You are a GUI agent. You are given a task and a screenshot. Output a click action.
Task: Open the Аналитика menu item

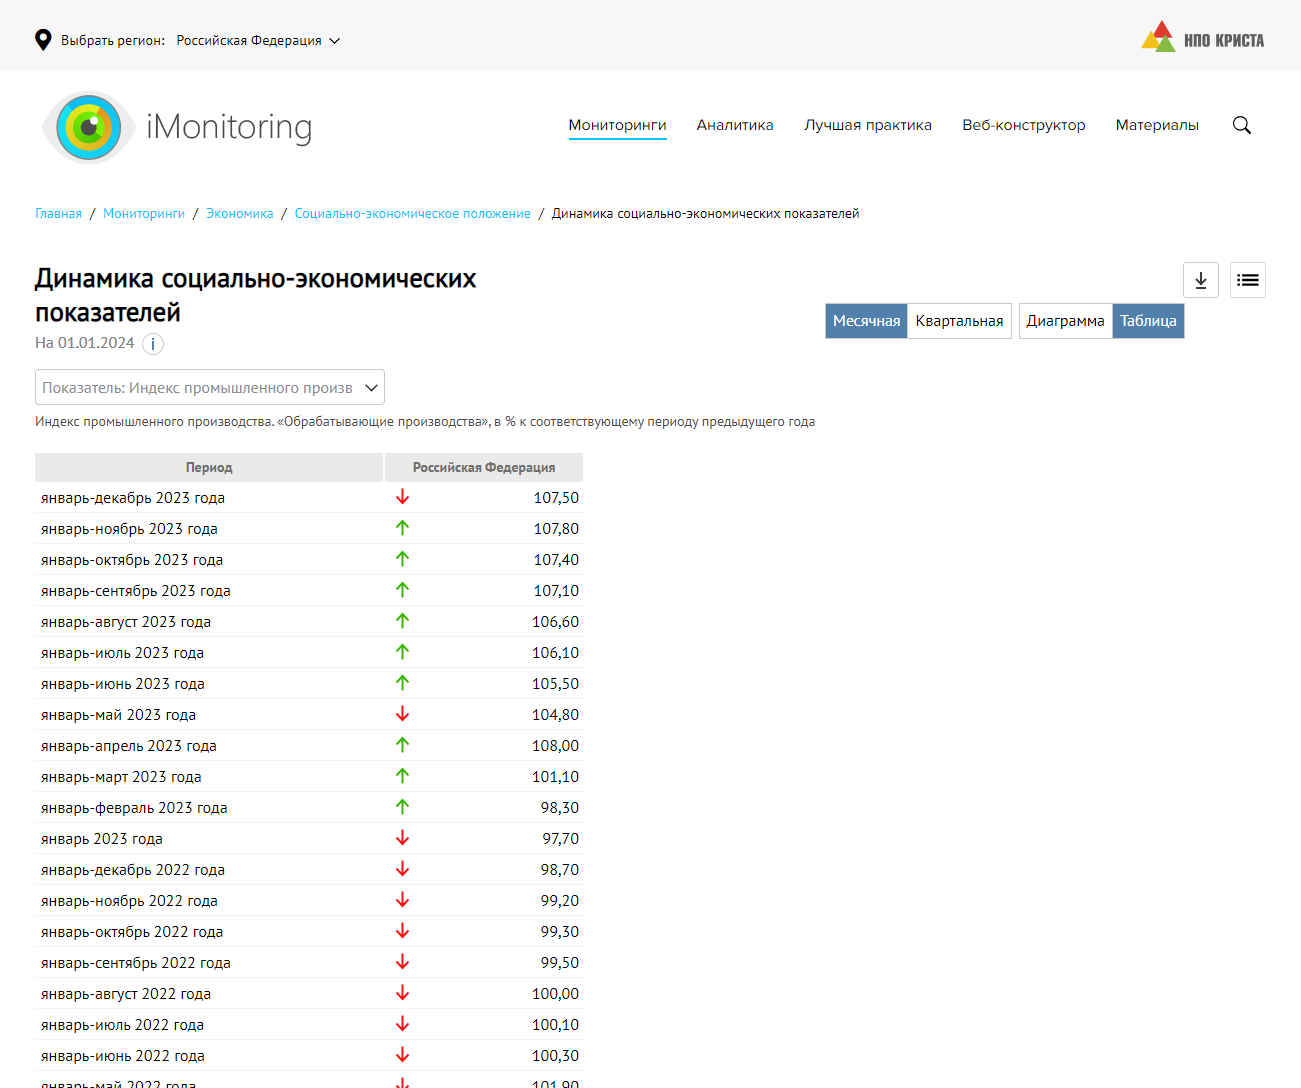[x=735, y=125]
